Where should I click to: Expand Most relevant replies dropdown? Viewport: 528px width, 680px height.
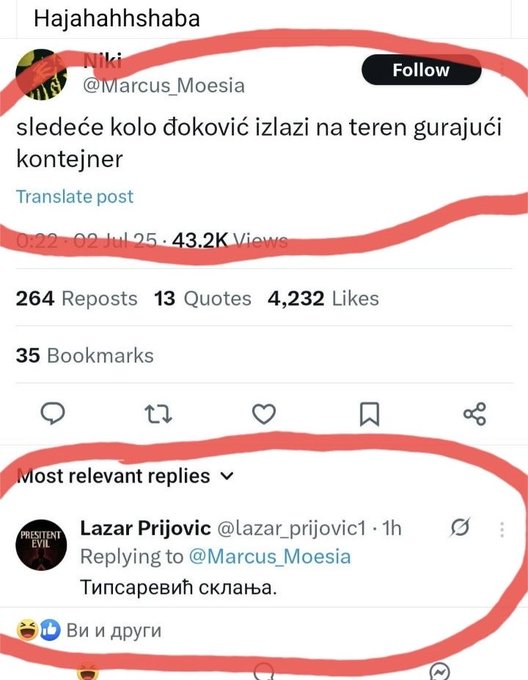click(125, 476)
